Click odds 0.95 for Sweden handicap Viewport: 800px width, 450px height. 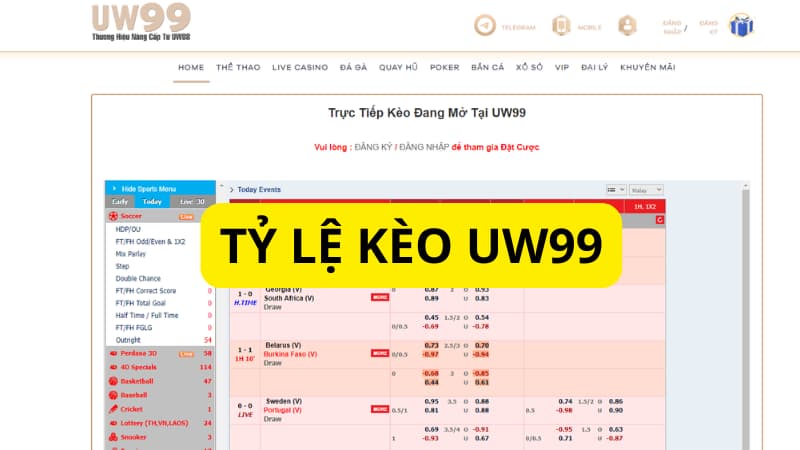(x=431, y=402)
